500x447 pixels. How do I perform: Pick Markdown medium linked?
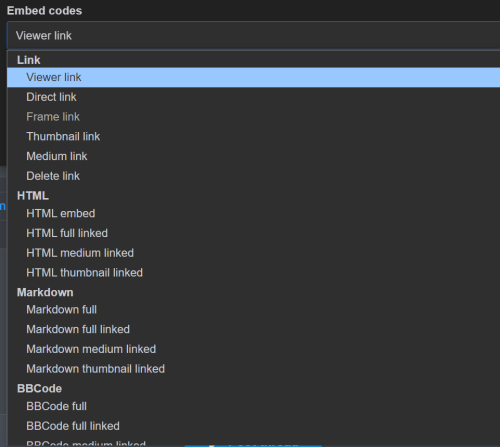coord(253,349)
